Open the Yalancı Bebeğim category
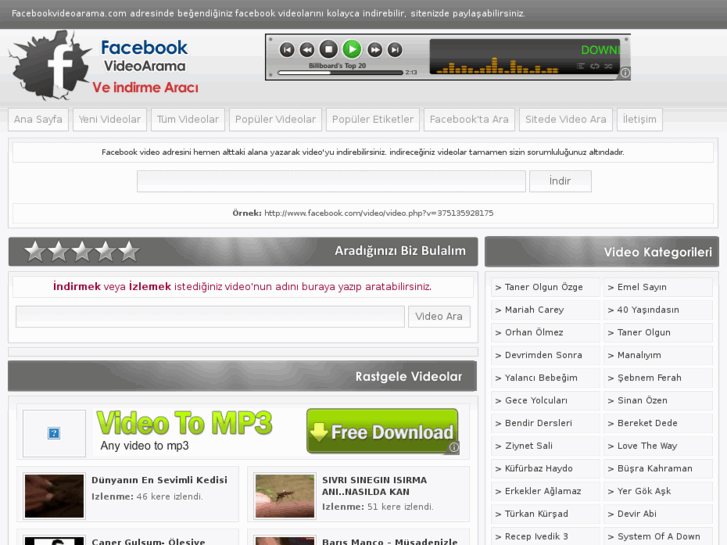Image resolution: width=727 pixels, height=545 pixels. pyautogui.click(x=546, y=378)
